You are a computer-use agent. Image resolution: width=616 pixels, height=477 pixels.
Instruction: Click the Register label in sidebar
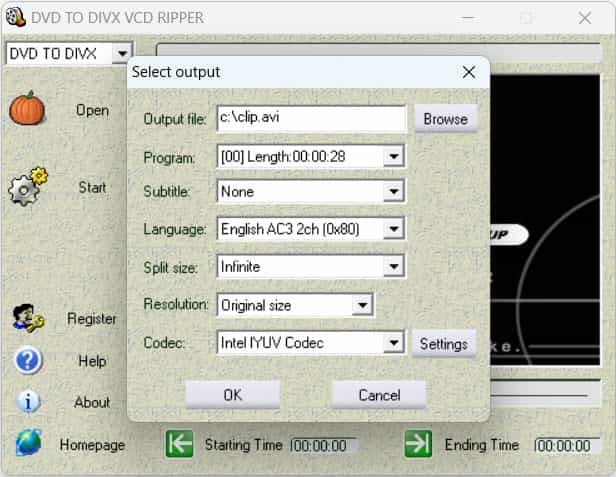(x=92, y=319)
